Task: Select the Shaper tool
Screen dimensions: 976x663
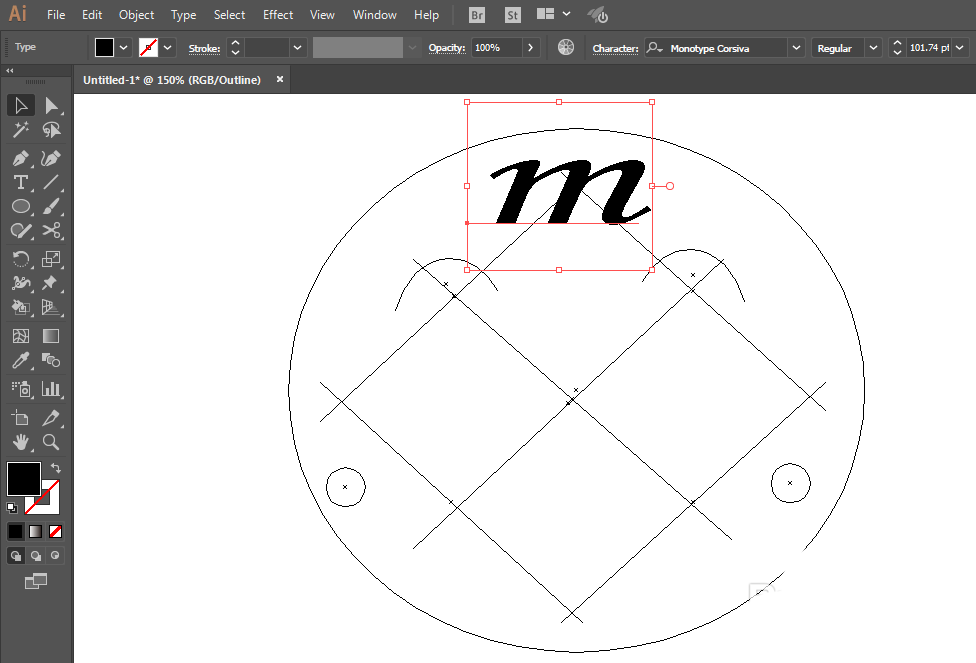Action: coord(21,230)
